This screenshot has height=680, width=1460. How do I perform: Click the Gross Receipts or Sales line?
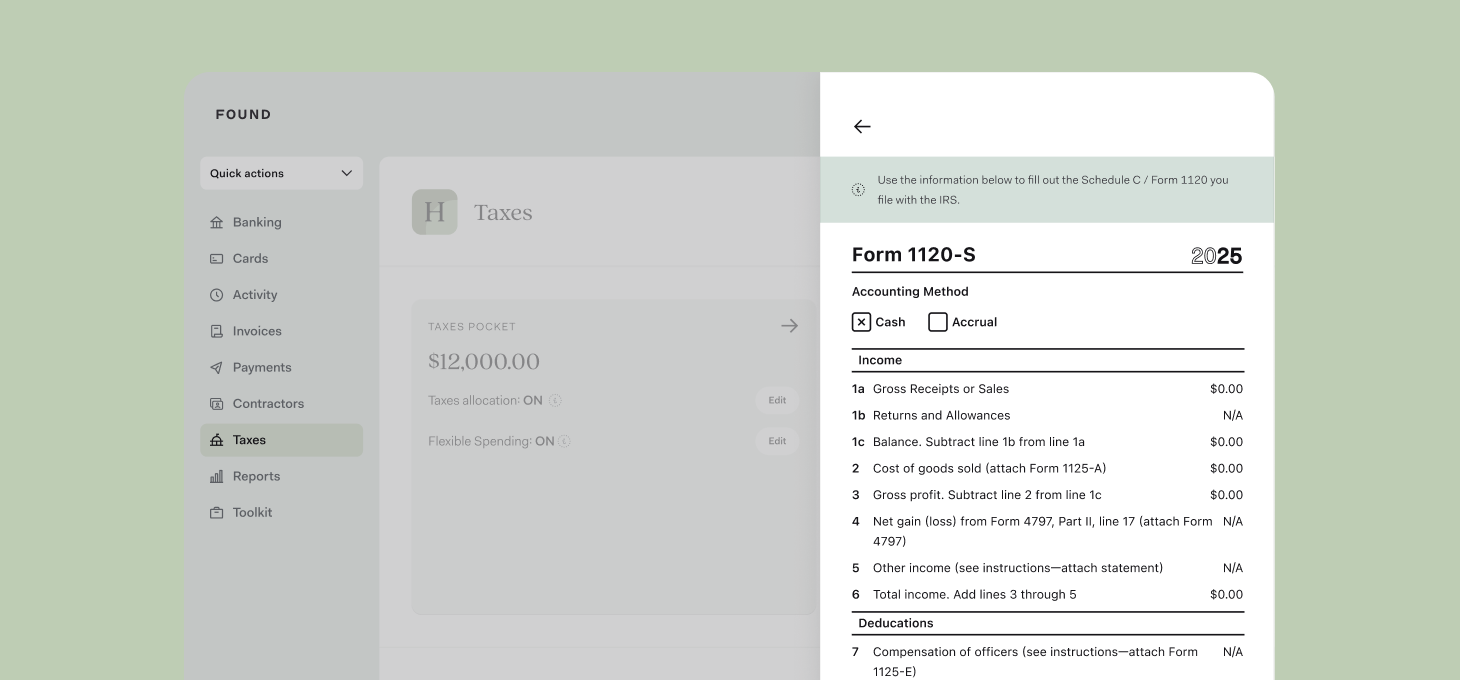(x=1047, y=389)
